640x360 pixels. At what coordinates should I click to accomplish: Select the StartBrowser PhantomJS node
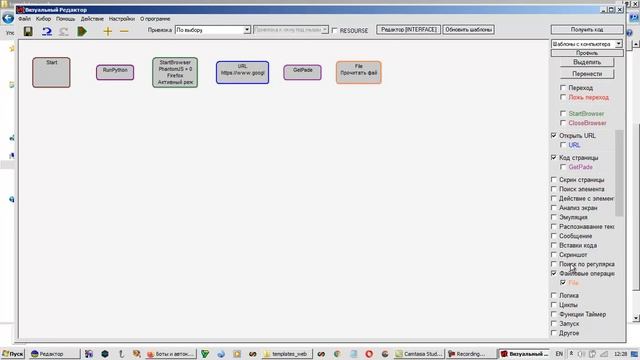coord(175,72)
